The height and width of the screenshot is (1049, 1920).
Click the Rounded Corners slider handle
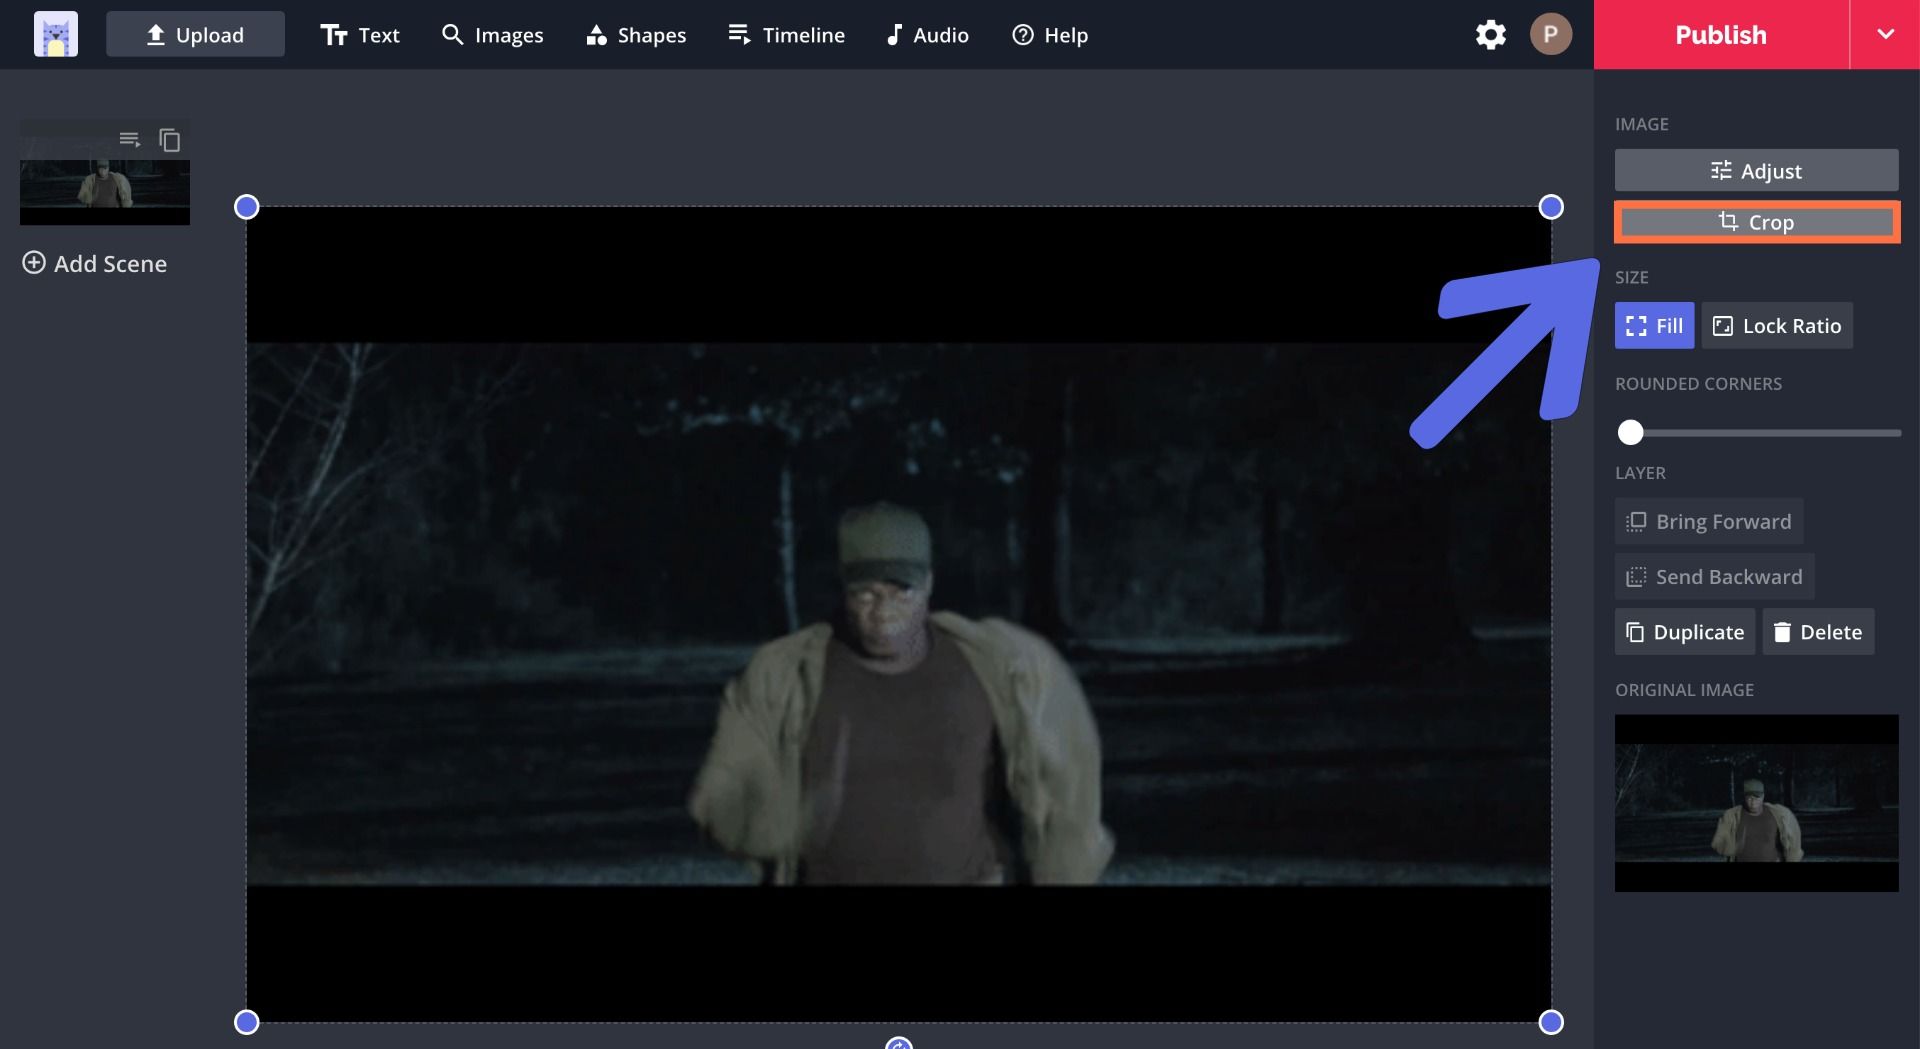coord(1631,432)
